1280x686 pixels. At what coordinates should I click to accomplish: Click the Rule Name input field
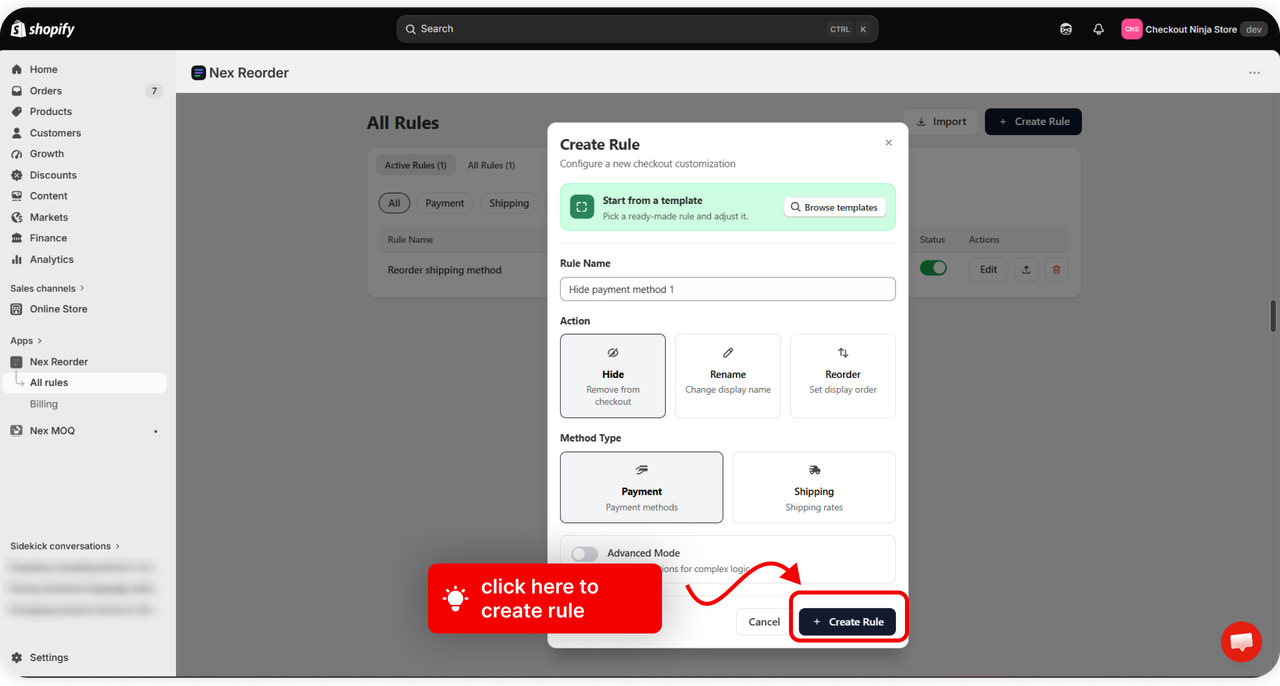(x=728, y=289)
